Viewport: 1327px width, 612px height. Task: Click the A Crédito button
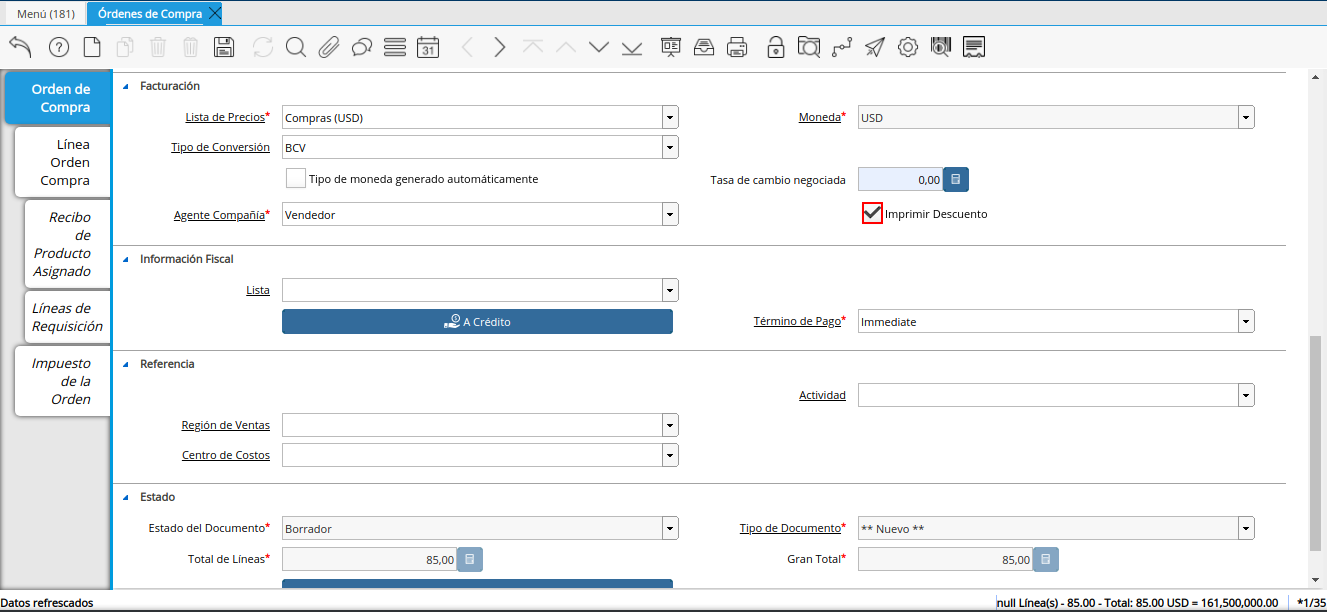coord(477,322)
